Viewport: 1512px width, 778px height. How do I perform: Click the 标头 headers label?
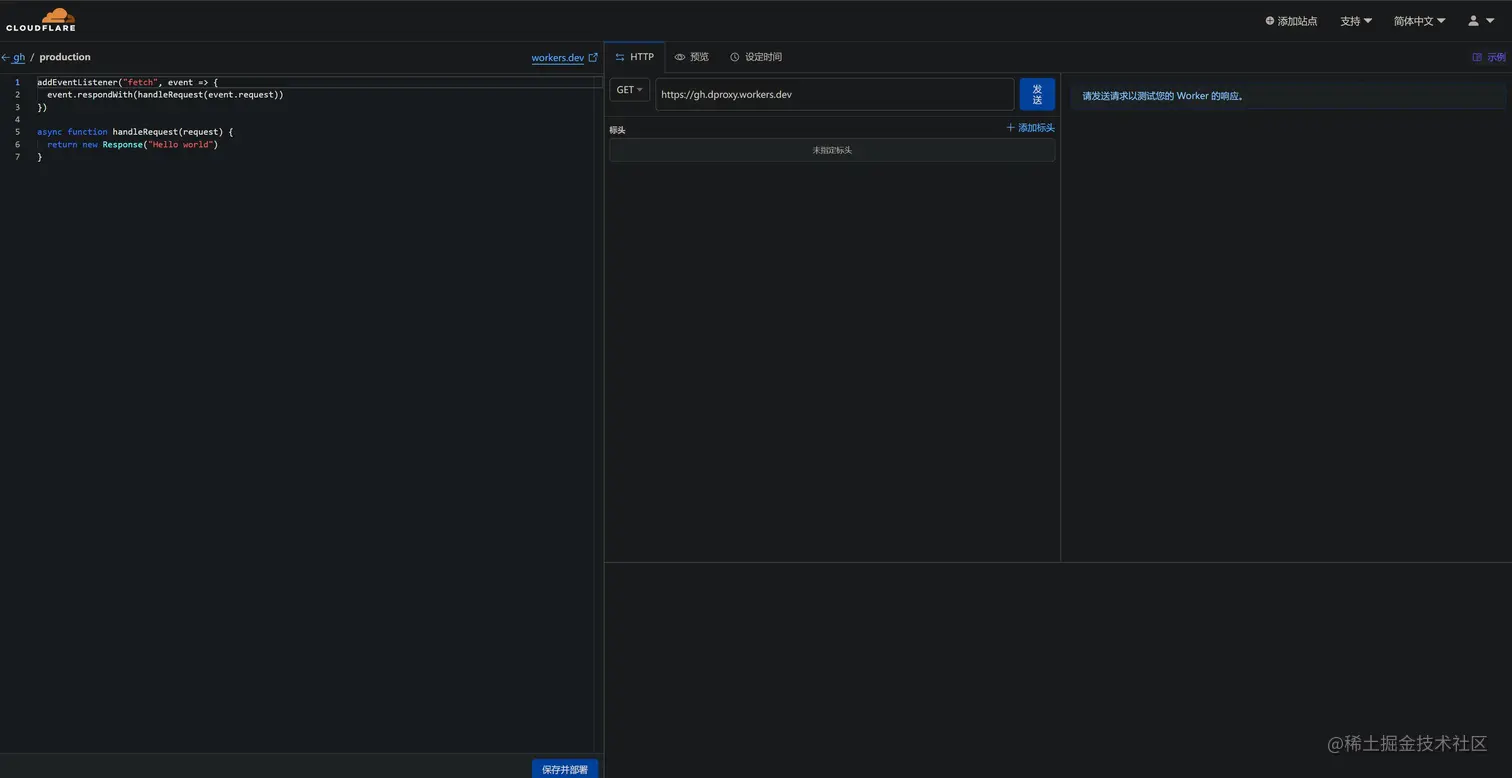click(x=617, y=130)
